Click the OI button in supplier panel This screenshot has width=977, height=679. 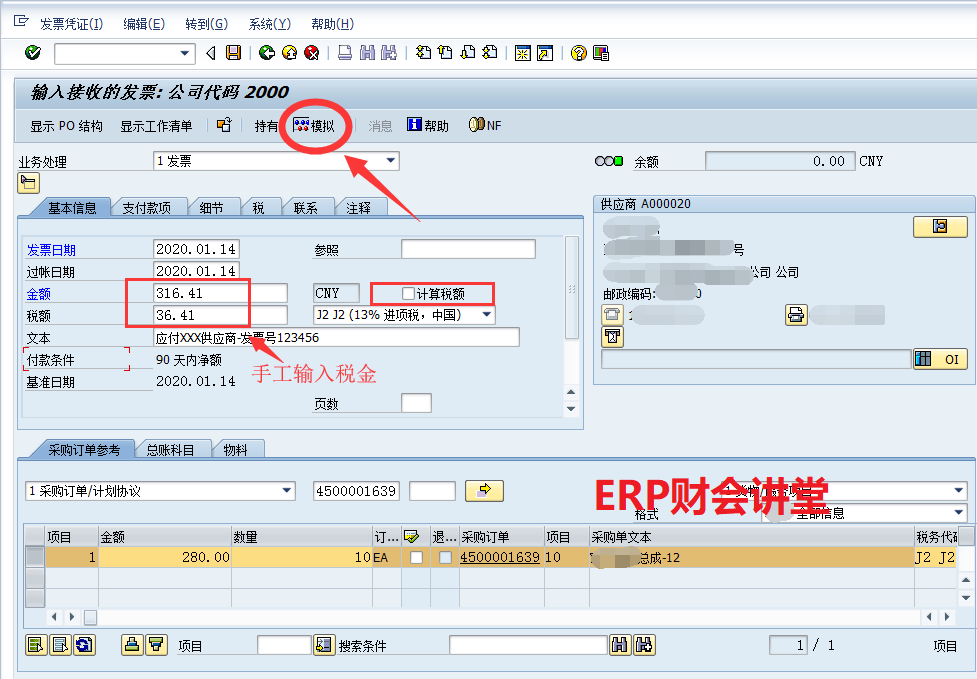tap(939, 359)
